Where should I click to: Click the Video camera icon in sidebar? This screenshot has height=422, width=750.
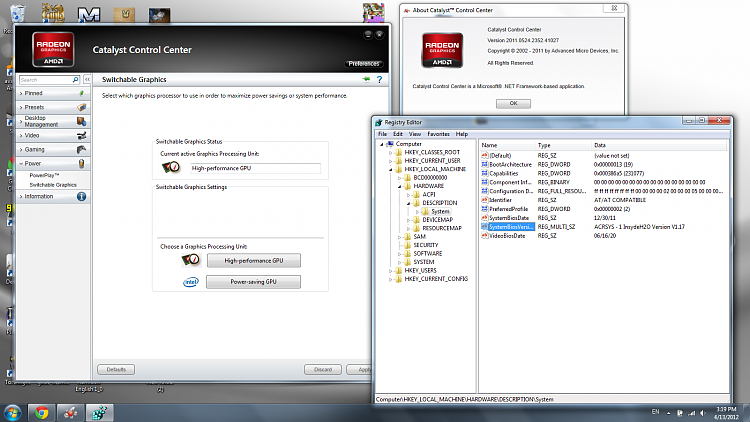[82, 135]
